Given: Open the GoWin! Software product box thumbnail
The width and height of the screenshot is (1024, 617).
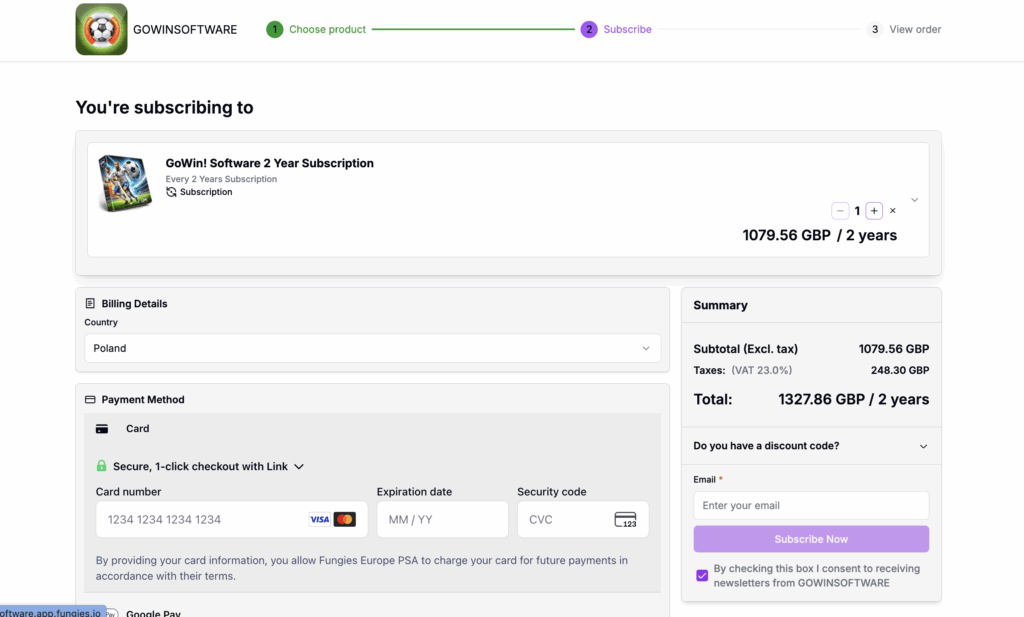Looking at the screenshot, I should pos(125,183).
